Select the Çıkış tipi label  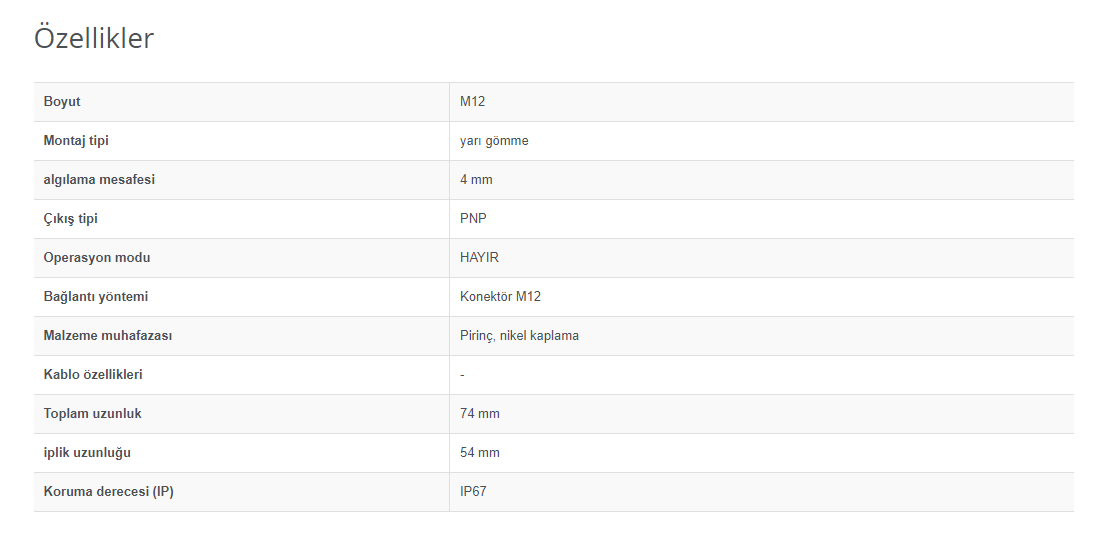pos(71,219)
